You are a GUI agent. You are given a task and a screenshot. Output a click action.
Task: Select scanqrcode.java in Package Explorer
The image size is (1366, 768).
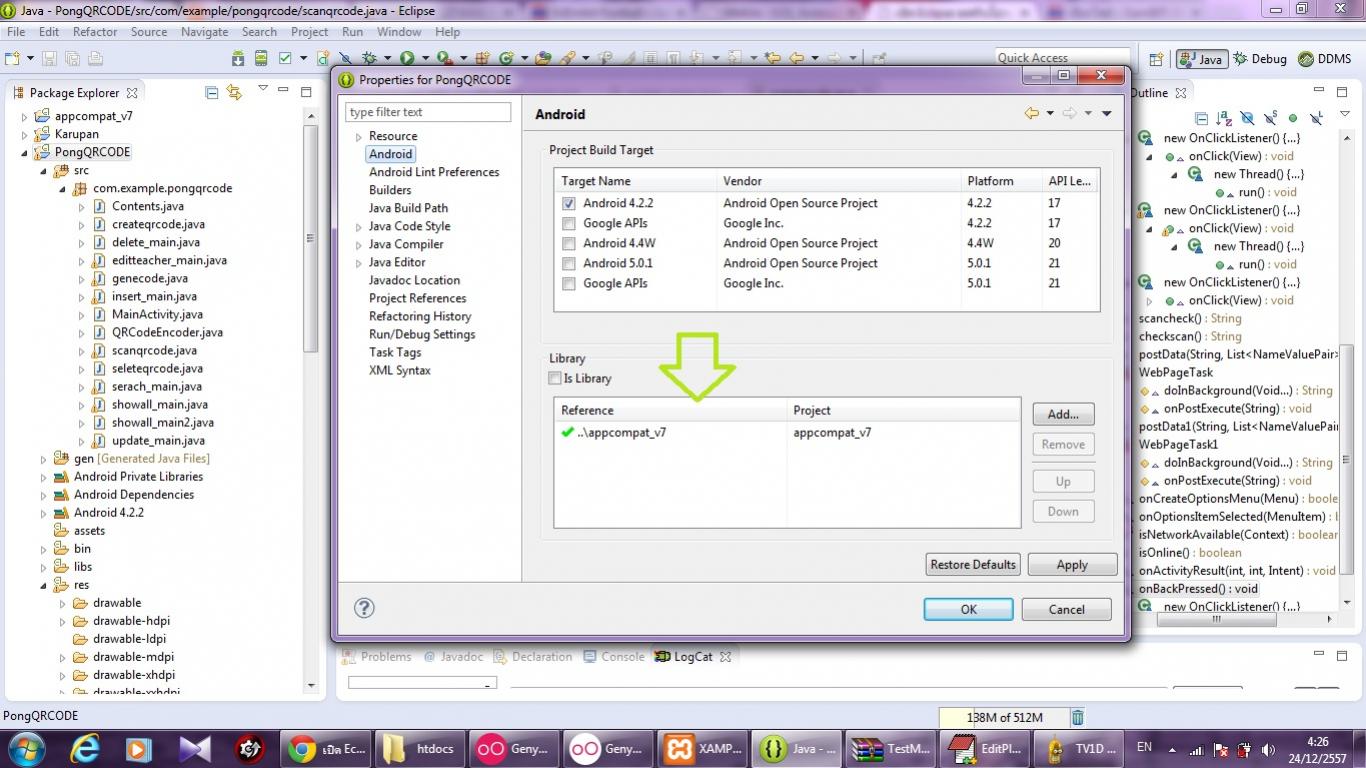154,350
